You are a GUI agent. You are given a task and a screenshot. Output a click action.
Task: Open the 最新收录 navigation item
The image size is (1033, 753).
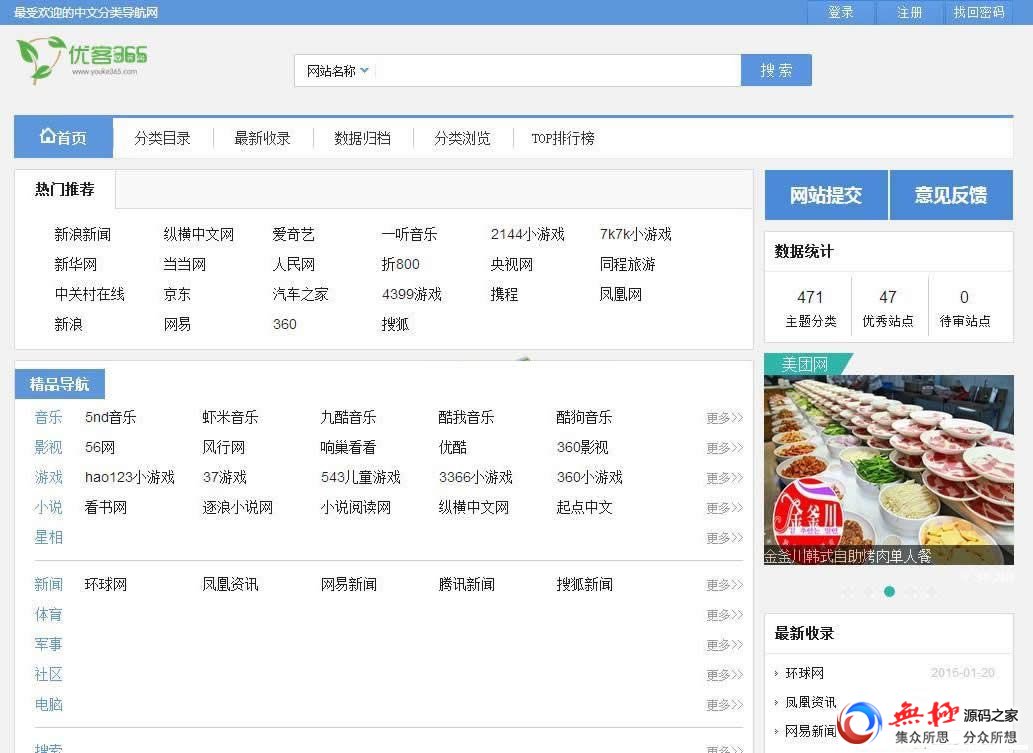(x=262, y=138)
